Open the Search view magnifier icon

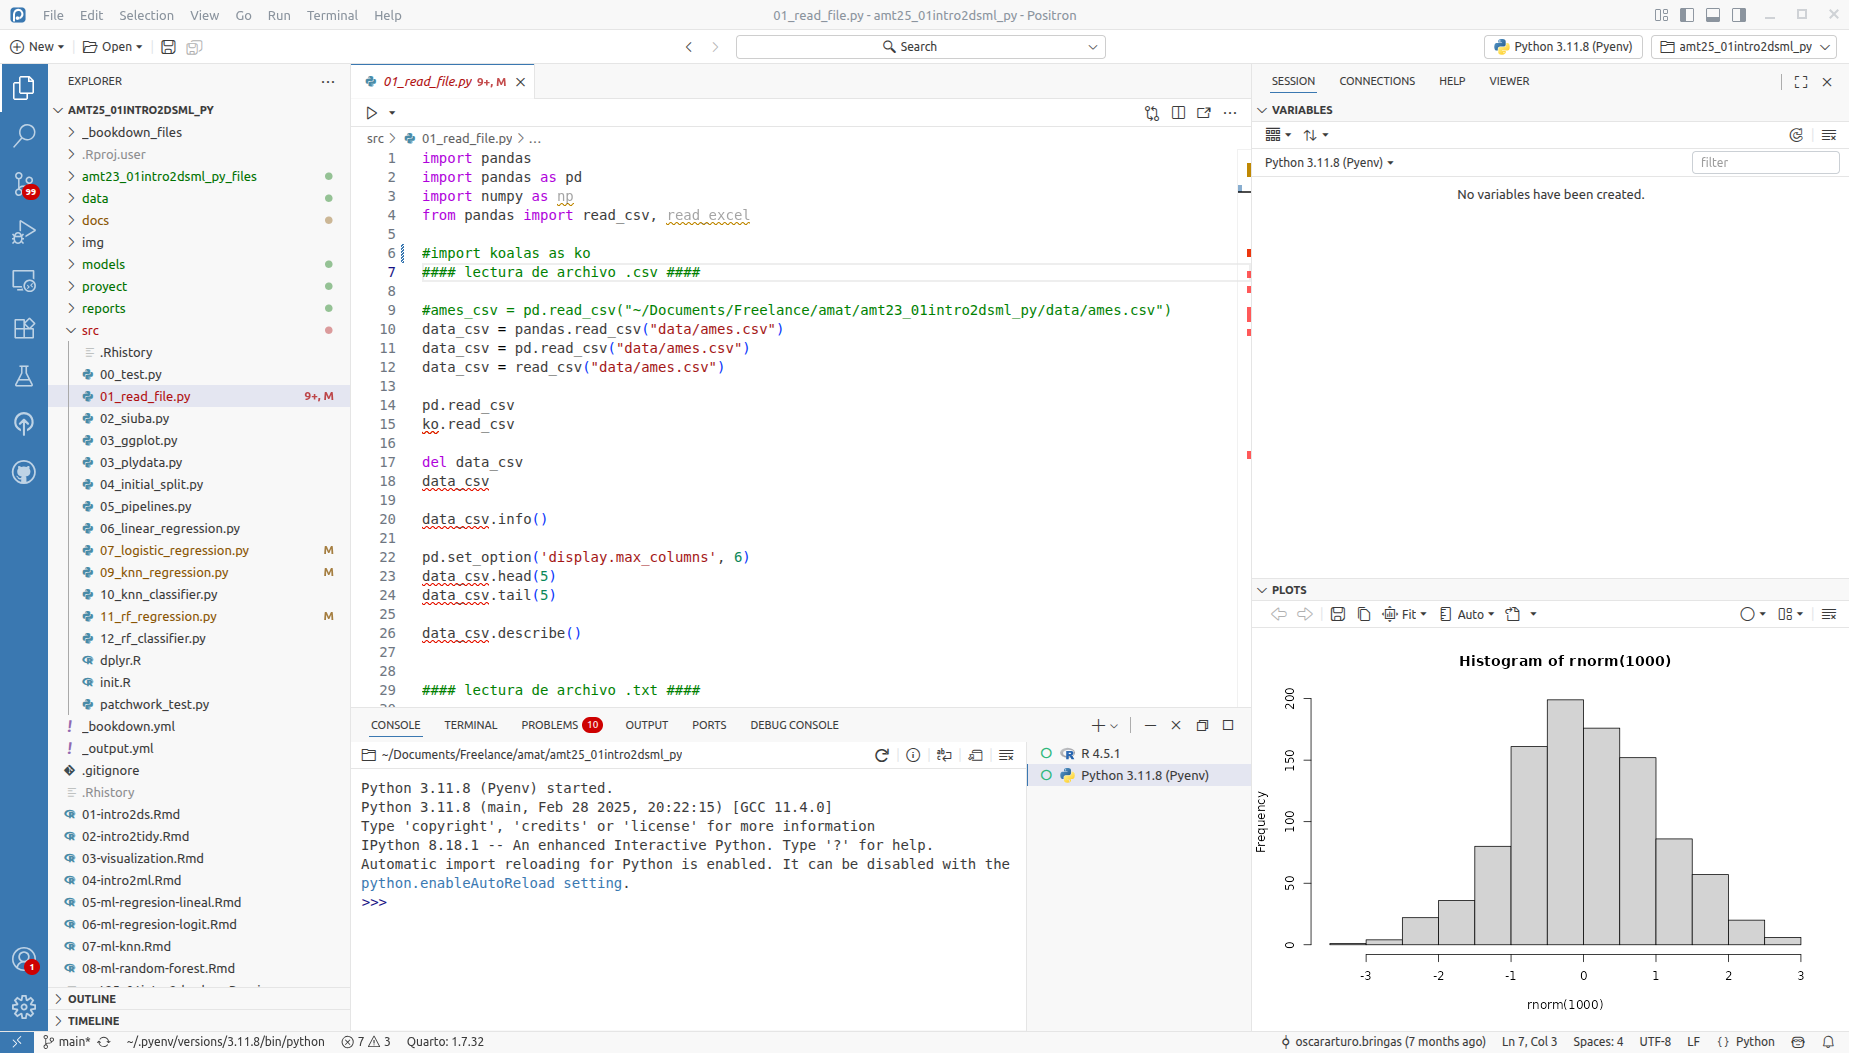(24, 135)
